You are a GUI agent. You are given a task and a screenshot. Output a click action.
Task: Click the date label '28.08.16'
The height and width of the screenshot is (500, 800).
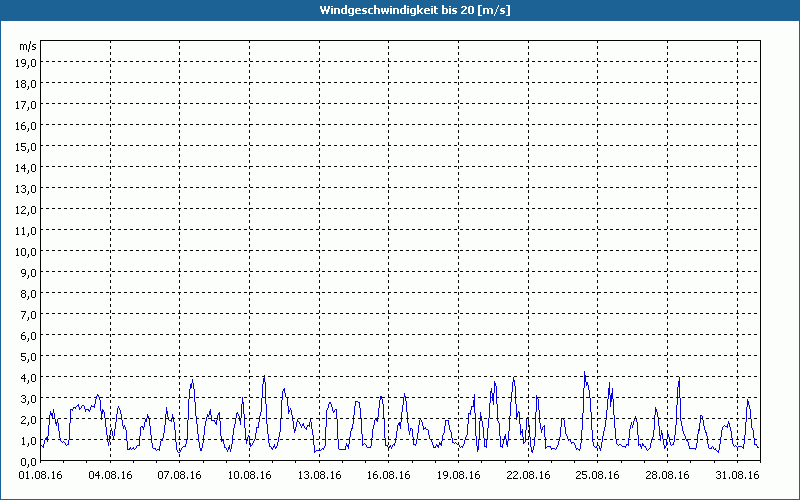point(668,475)
